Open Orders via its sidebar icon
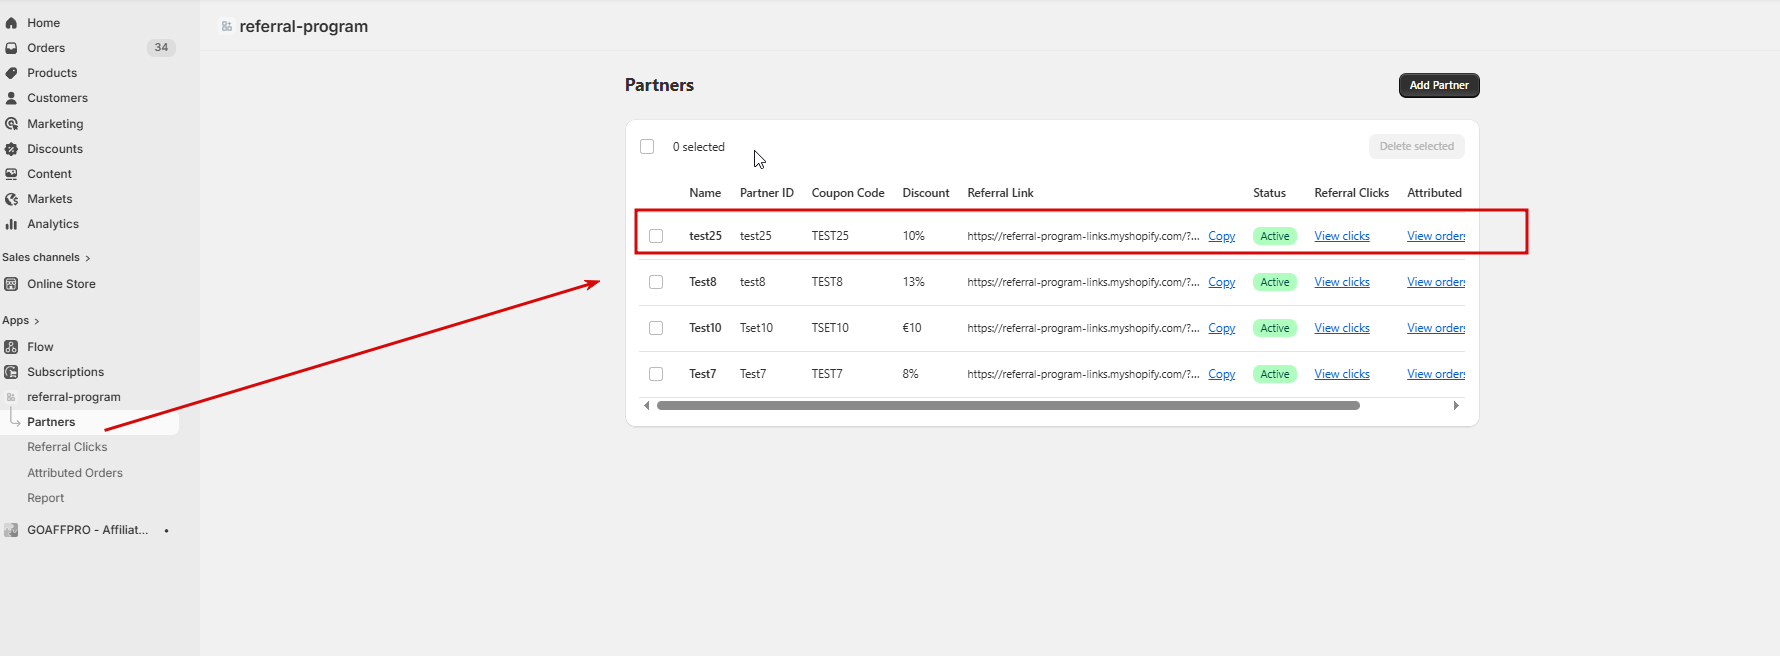Viewport: 1780px width, 656px height. click(x=11, y=48)
